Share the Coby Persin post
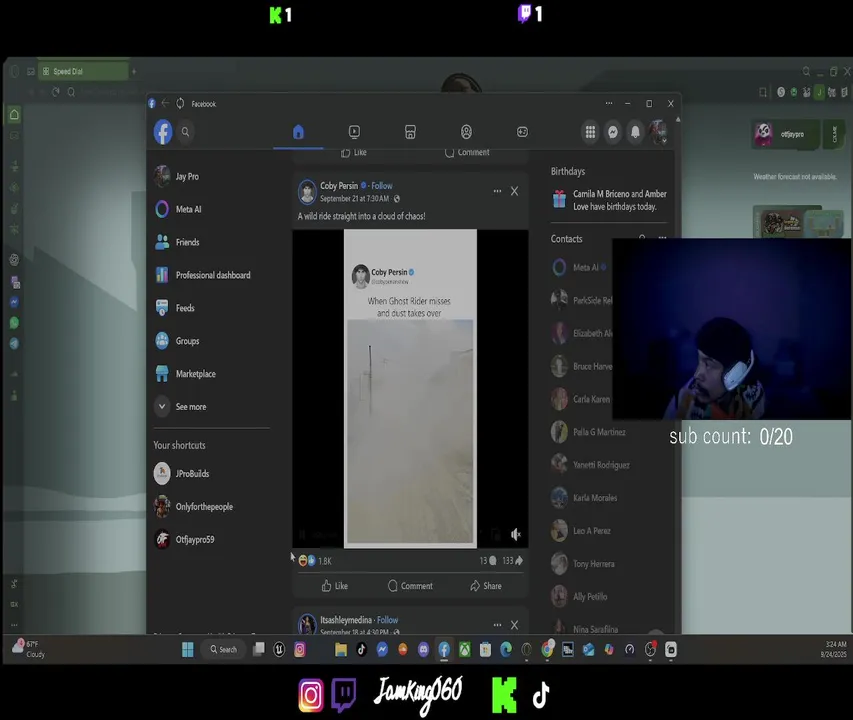The height and width of the screenshot is (720, 853). [486, 586]
